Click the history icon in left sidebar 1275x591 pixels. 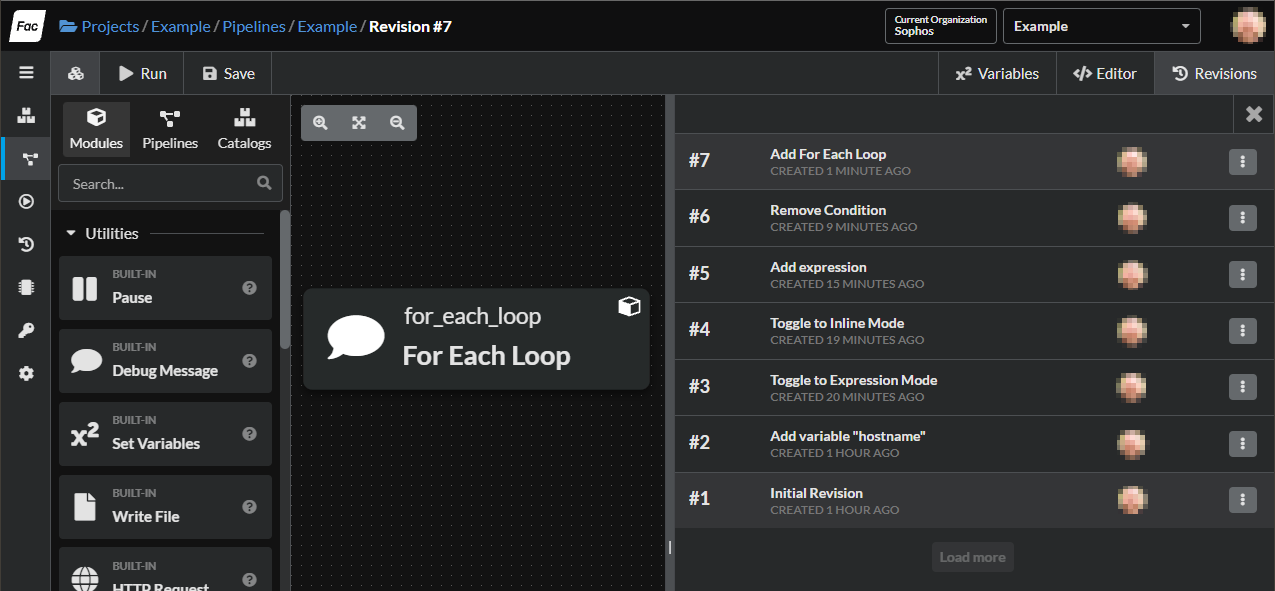coord(27,245)
